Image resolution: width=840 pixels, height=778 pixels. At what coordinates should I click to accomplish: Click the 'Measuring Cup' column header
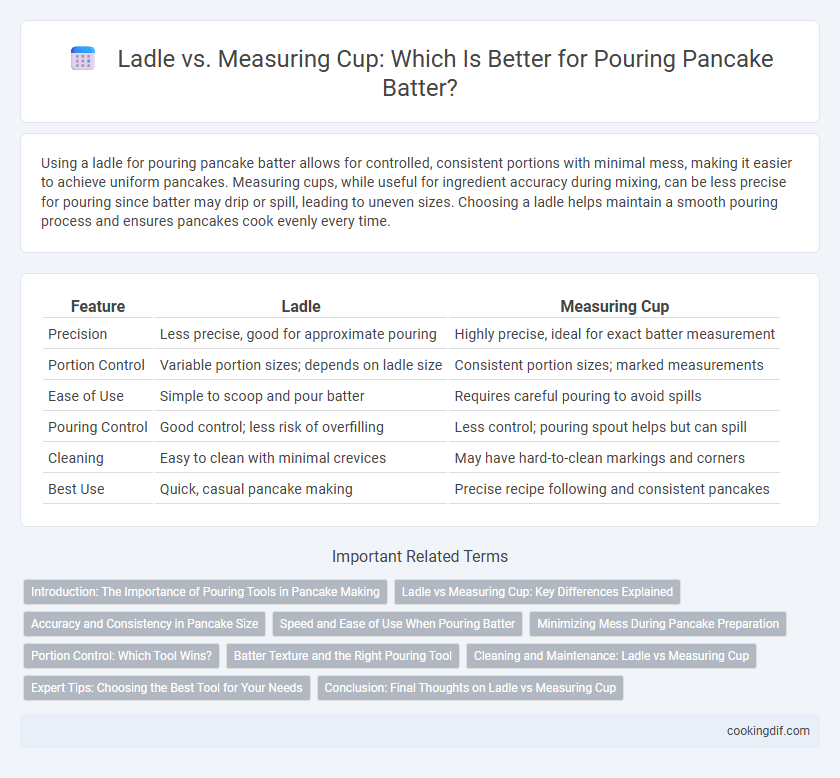pos(614,306)
